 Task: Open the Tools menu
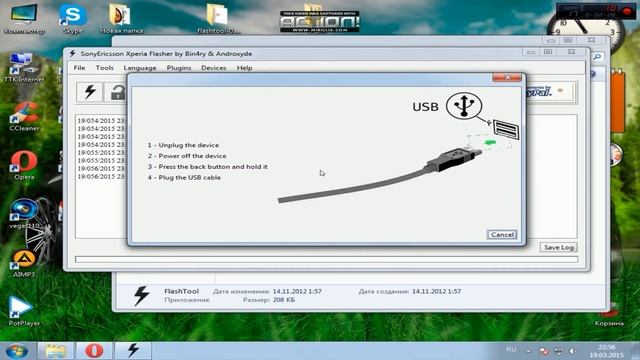pos(104,68)
